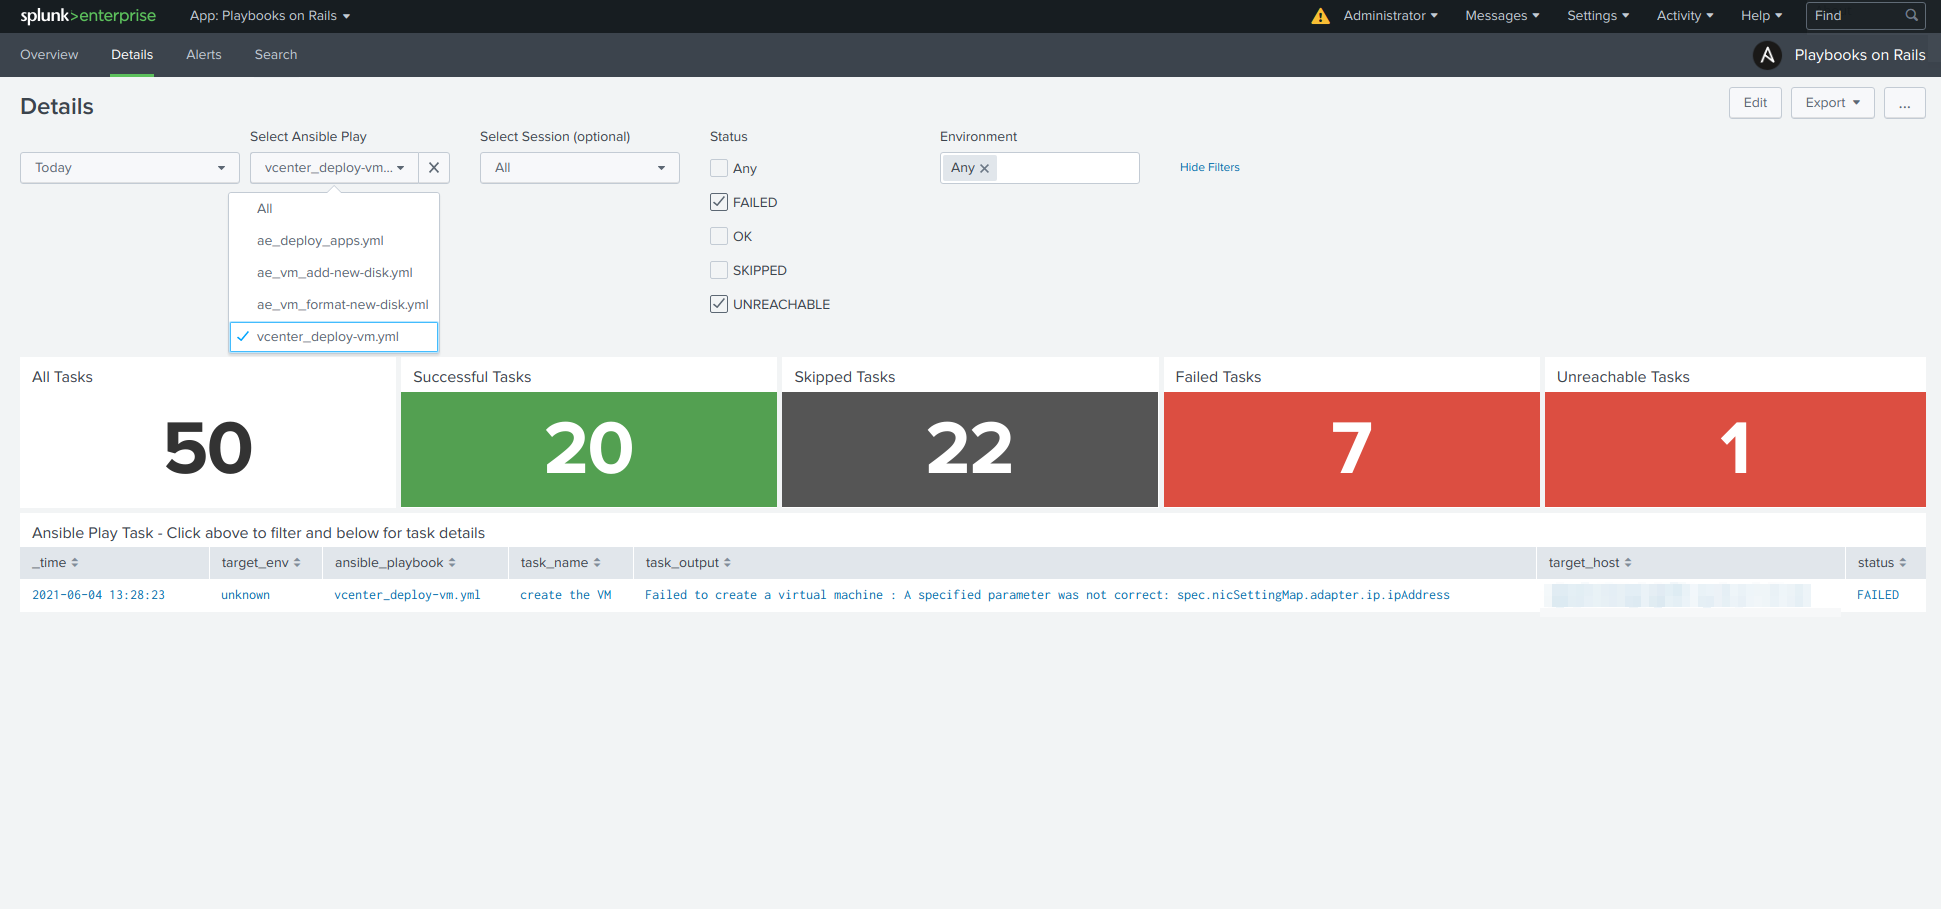Click the Ansible logo beside Playbooks on Rails

pyautogui.click(x=1767, y=55)
